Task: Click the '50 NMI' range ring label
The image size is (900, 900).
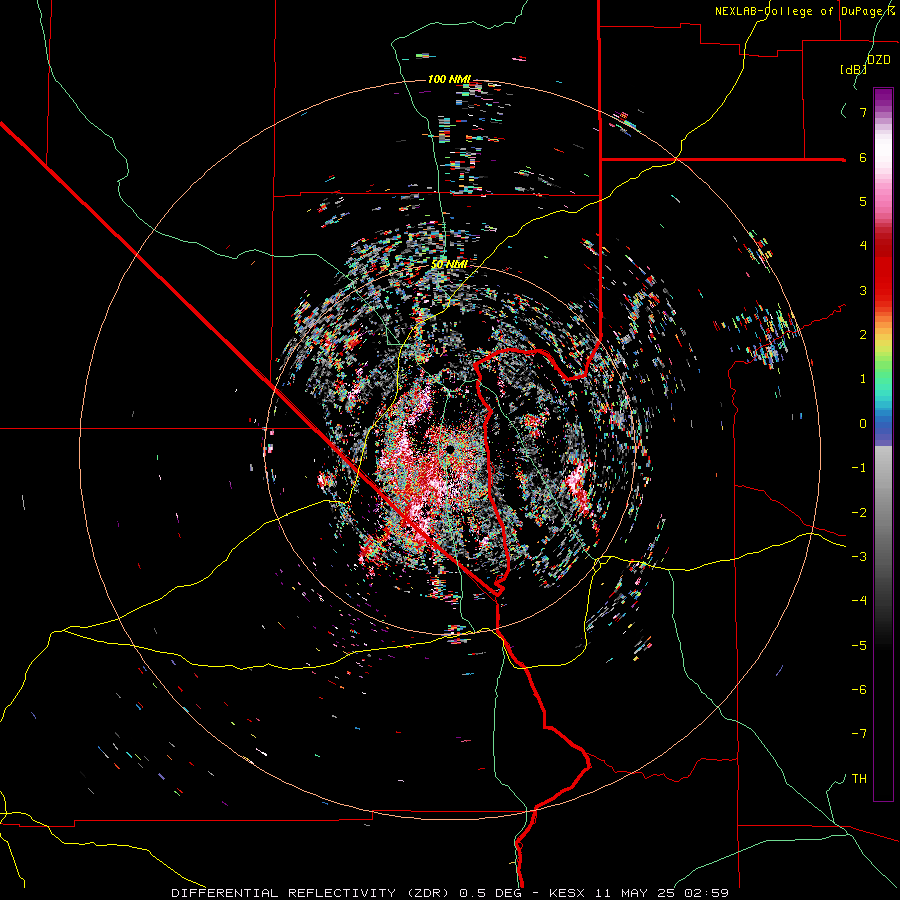Action: tap(449, 264)
